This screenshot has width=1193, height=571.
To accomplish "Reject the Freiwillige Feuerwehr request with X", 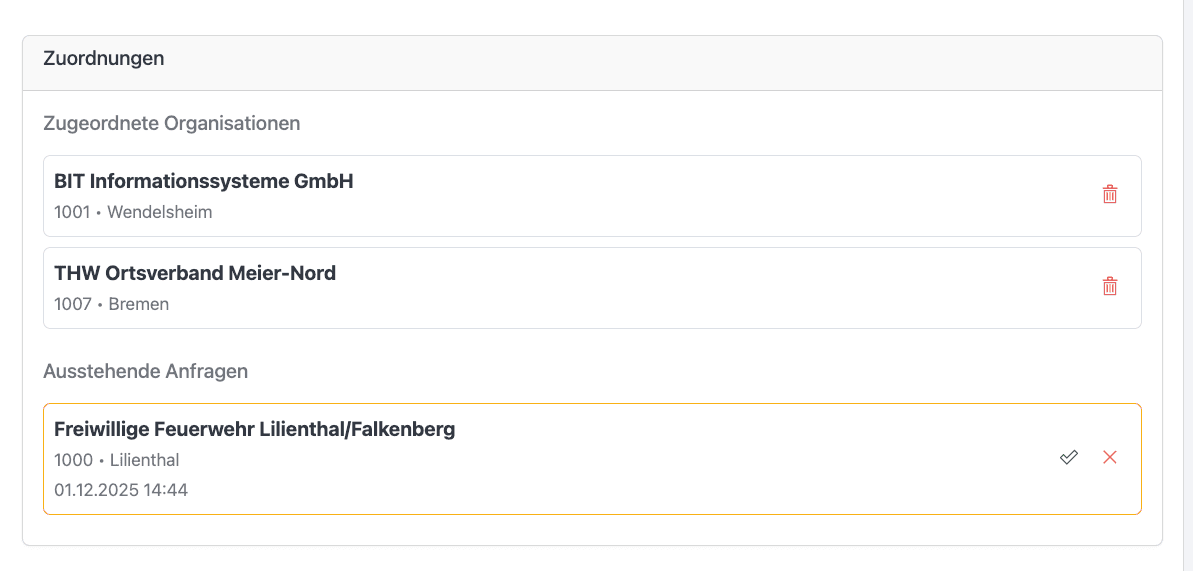I will 1109,457.
